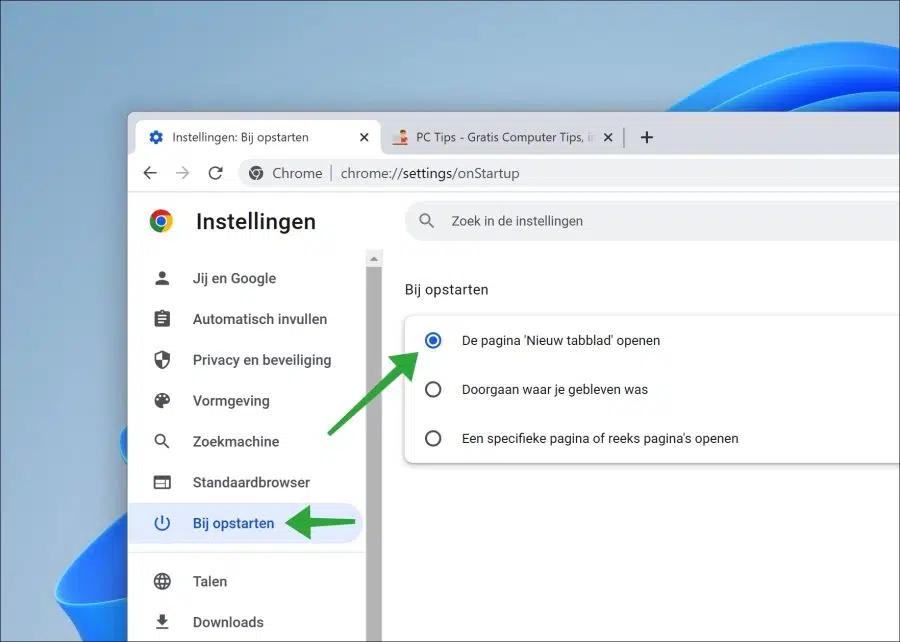Select the Instellingen: Bij opstarten tab
Viewport: 900px width, 642px height.
tap(258, 137)
